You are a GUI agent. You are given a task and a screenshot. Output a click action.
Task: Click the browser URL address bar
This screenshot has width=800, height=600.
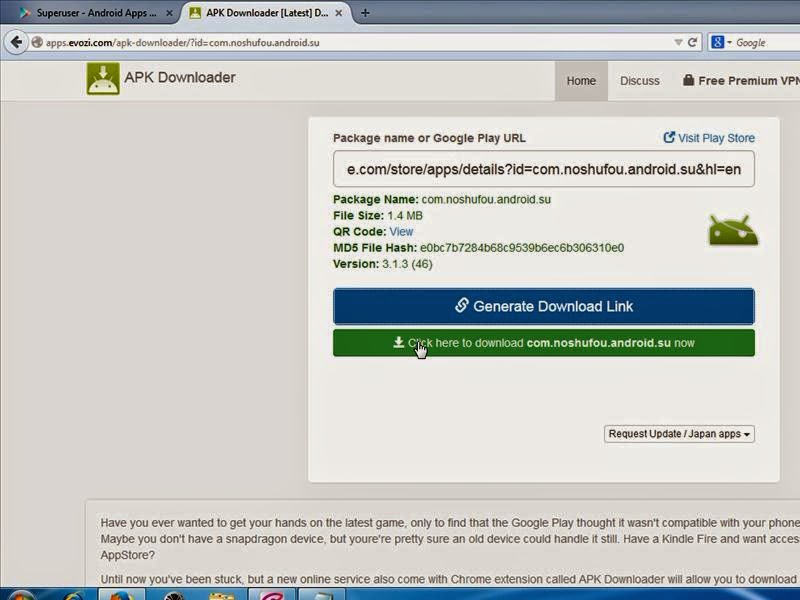point(357,42)
